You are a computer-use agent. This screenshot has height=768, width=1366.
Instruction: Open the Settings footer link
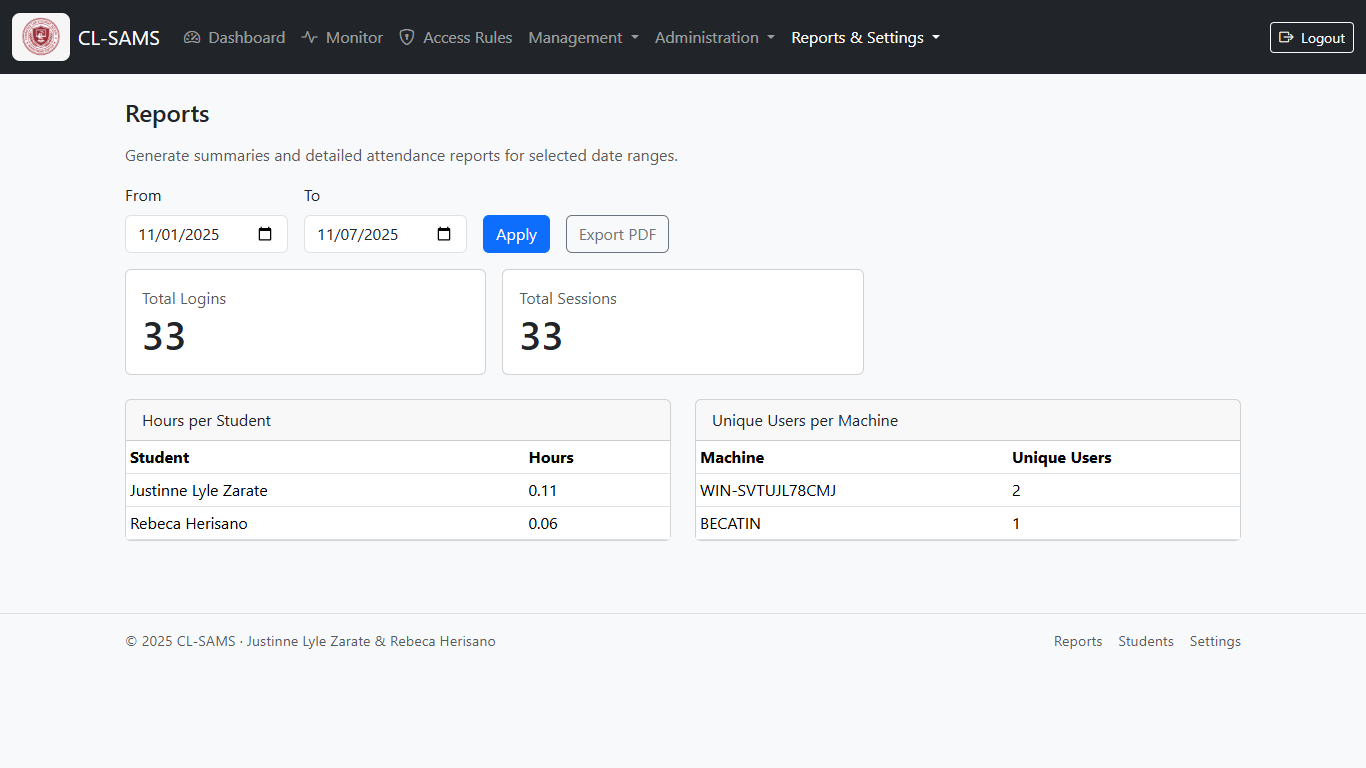[x=1215, y=641]
